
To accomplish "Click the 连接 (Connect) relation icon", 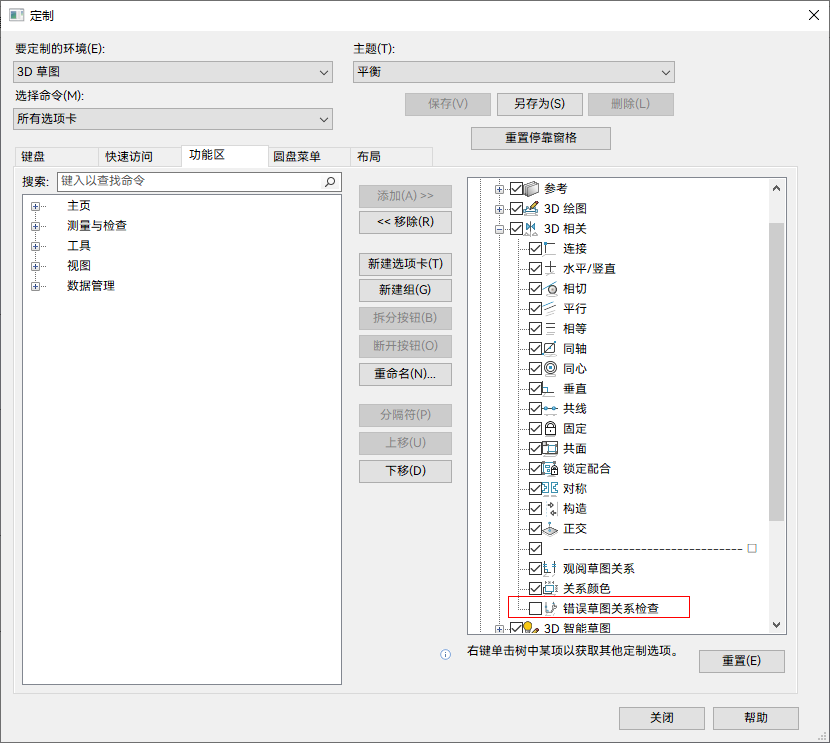I will [550, 248].
